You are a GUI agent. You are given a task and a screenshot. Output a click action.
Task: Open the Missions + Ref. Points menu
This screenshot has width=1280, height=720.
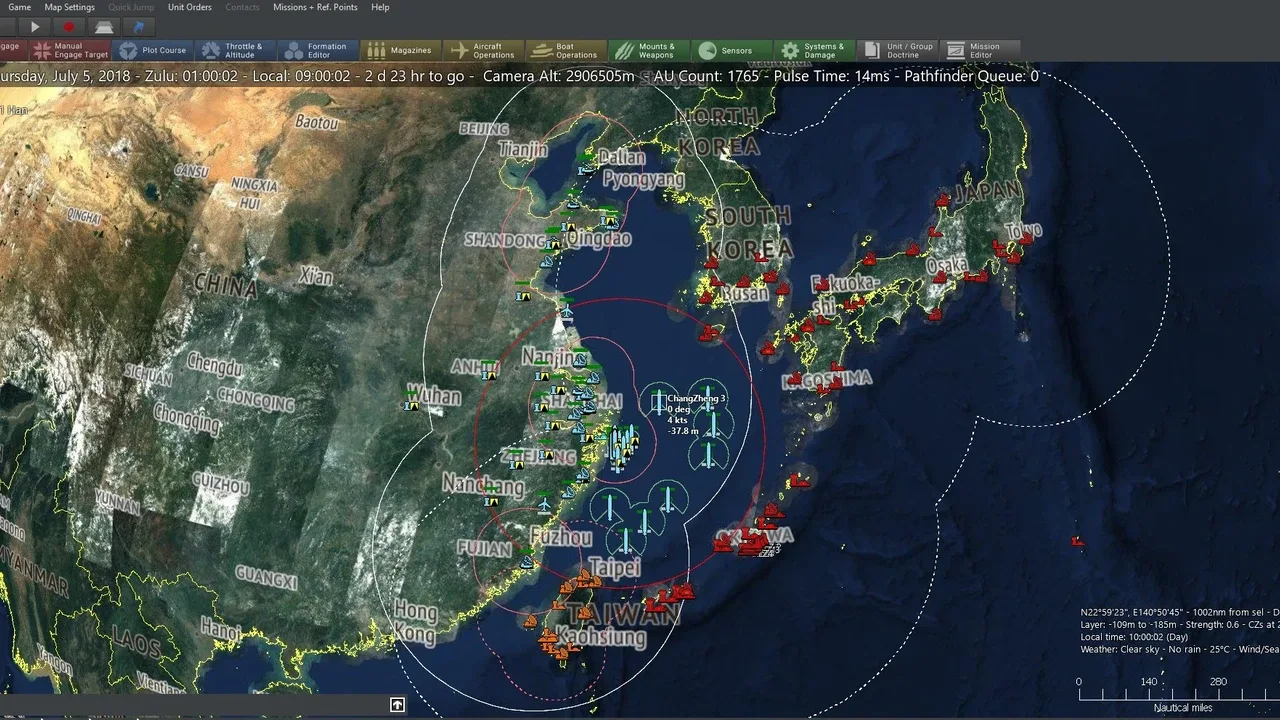tap(315, 7)
